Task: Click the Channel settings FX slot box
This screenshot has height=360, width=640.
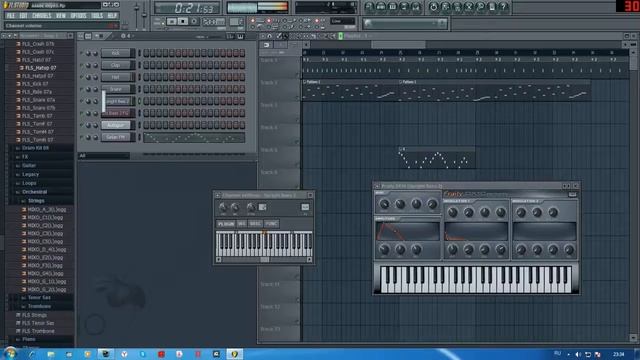Action: [305, 207]
